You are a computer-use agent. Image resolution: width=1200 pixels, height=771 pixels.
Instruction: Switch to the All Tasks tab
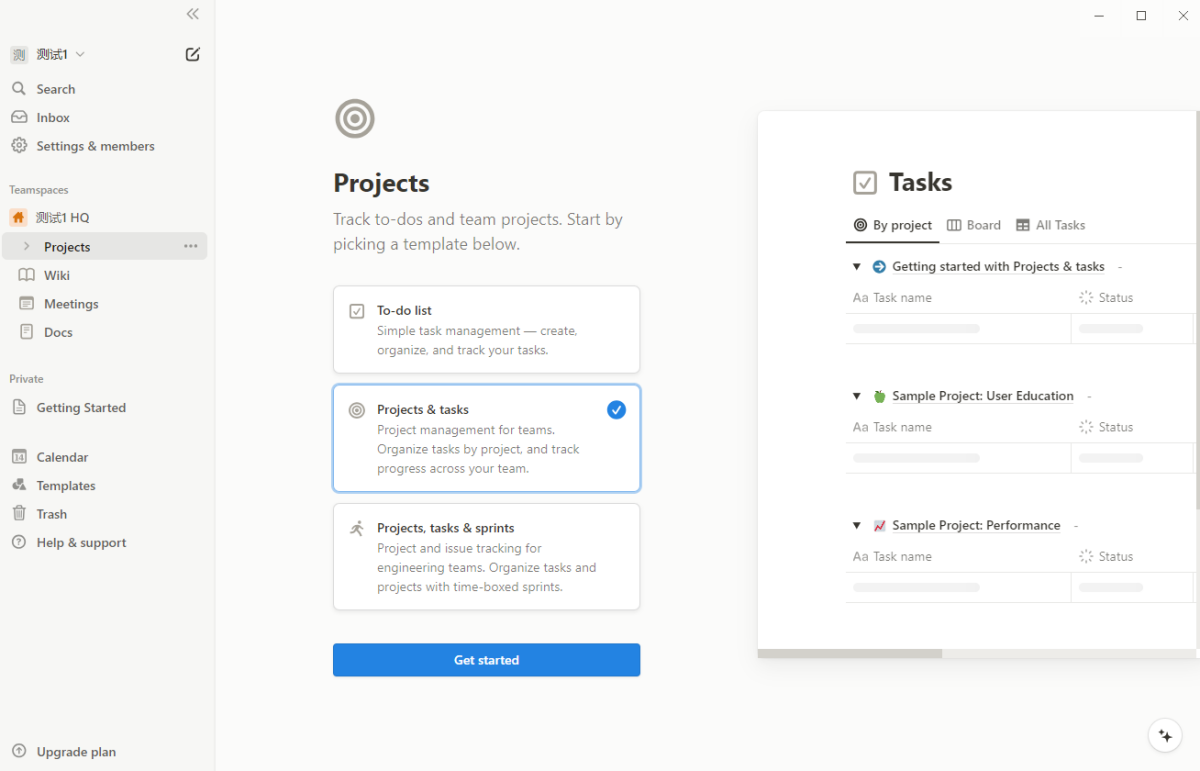[1050, 225]
